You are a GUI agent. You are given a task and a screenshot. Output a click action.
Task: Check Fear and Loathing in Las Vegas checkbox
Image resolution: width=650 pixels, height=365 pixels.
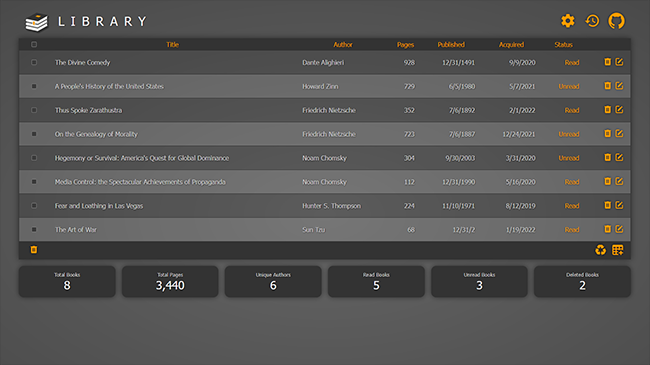[34, 205]
